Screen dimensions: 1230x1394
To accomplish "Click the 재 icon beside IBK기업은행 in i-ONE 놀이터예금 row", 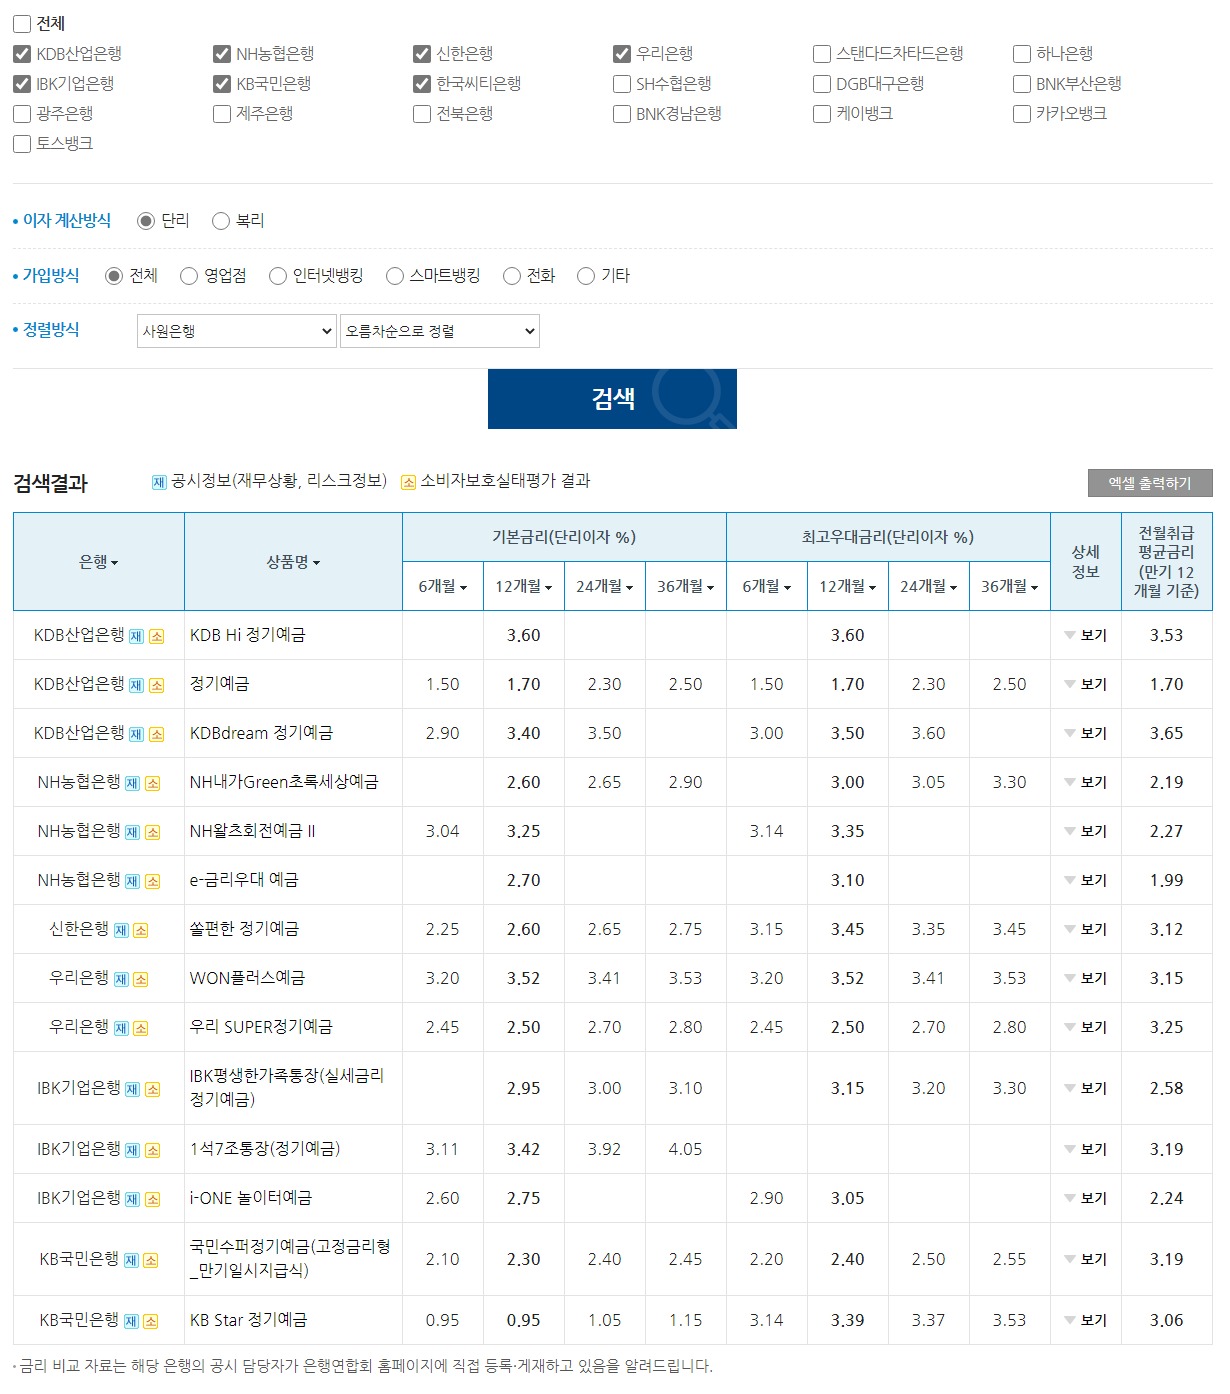I will [131, 1198].
